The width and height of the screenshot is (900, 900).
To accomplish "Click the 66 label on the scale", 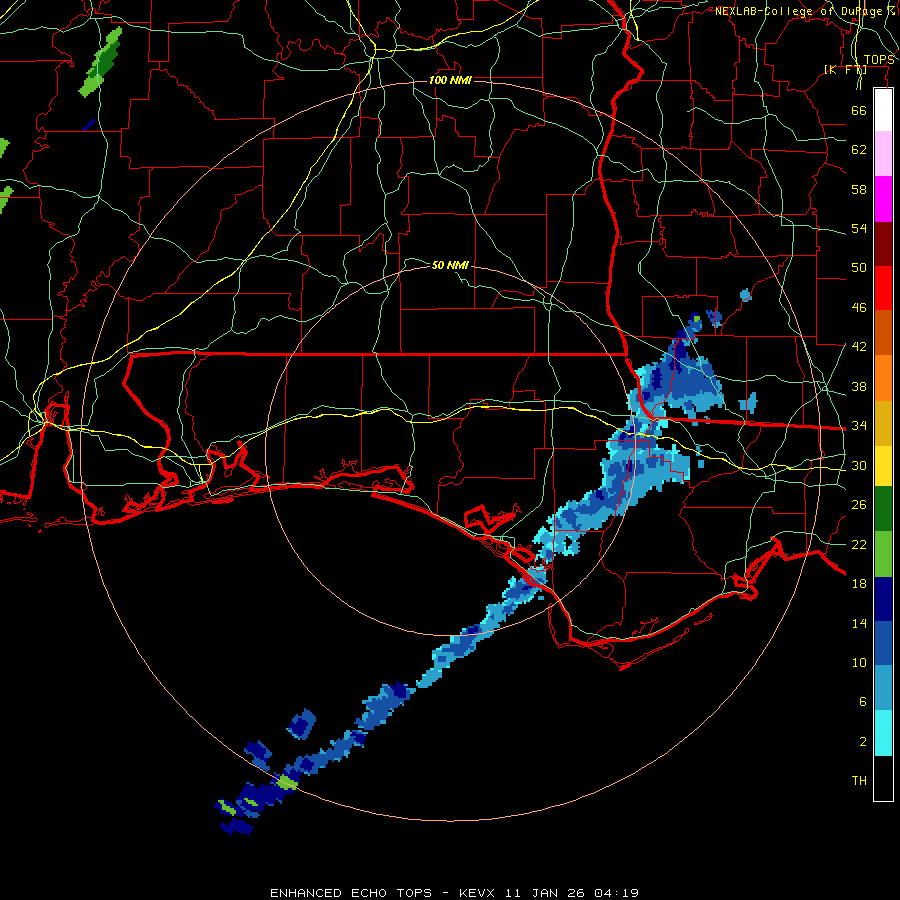I will (859, 110).
